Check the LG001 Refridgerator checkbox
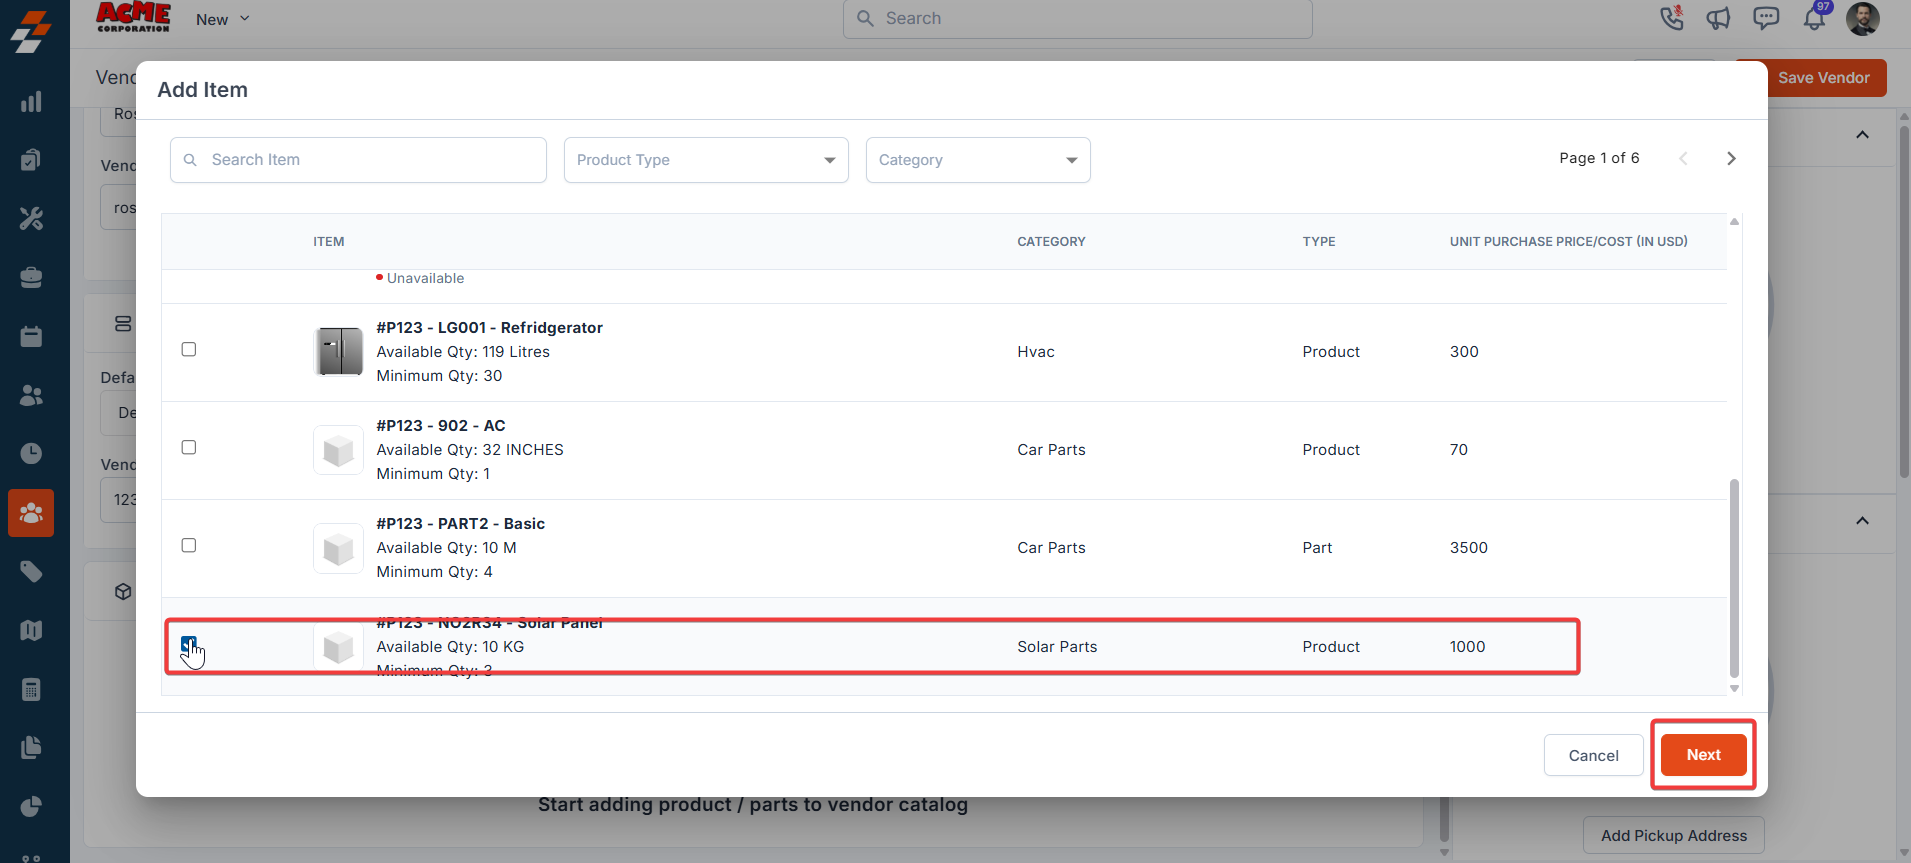Screen dimensions: 1911x863 pyautogui.click(x=189, y=349)
